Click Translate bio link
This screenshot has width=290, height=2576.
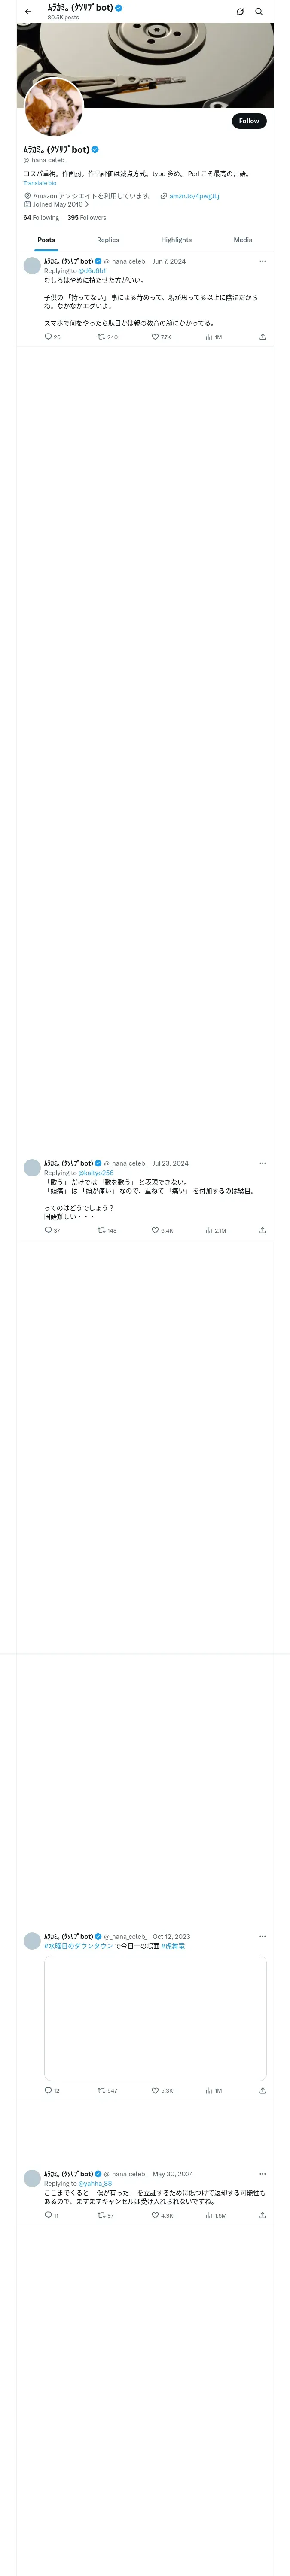(40, 183)
